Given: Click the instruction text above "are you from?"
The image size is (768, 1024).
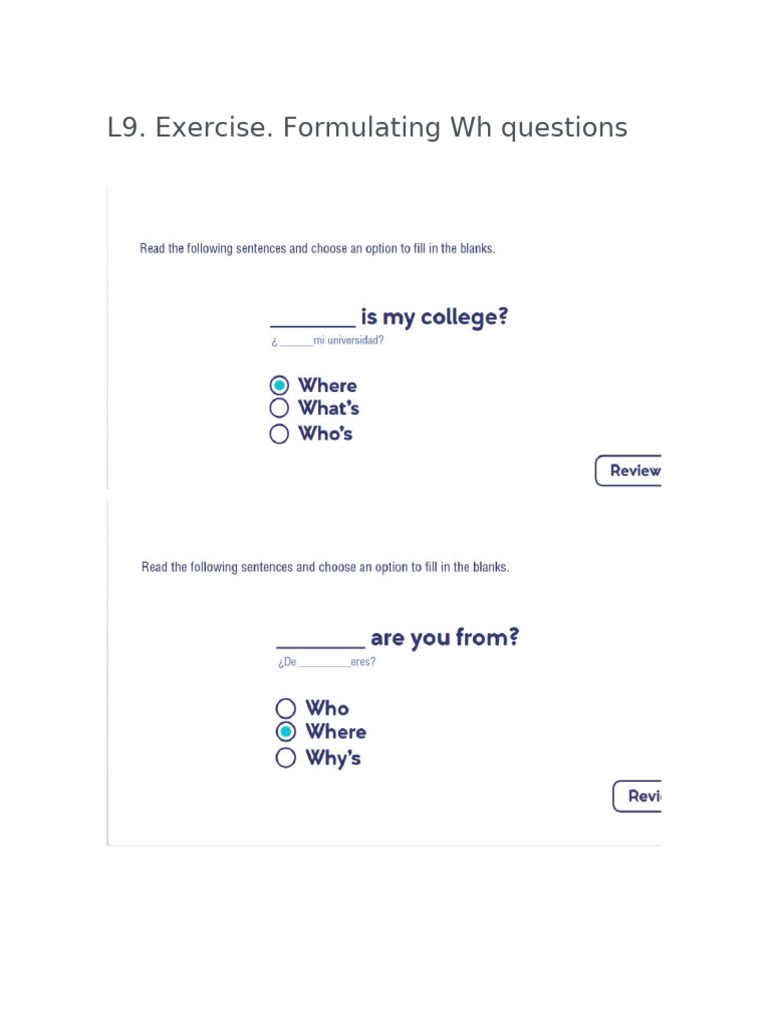Looking at the screenshot, I should [x=325, y=567].
